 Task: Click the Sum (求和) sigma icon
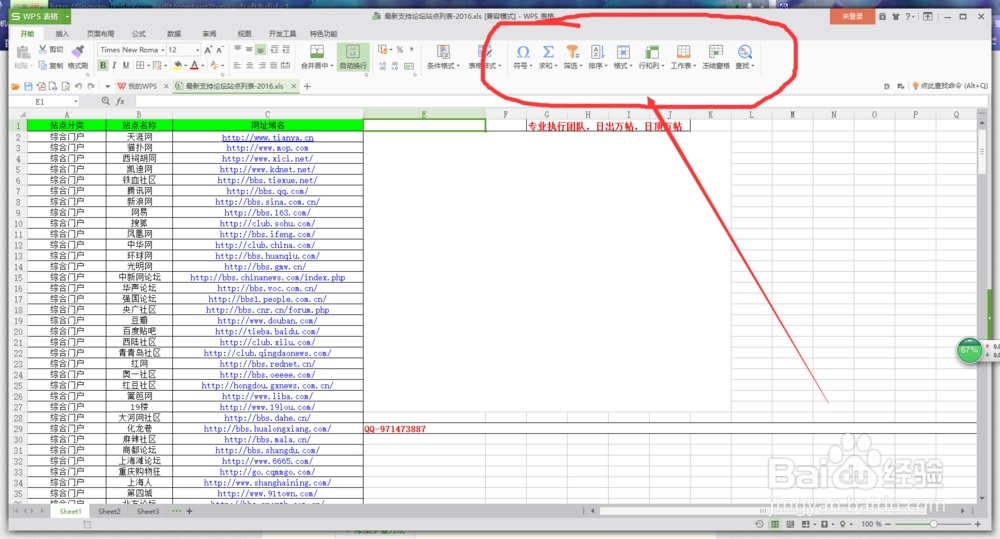pos(548,52)
